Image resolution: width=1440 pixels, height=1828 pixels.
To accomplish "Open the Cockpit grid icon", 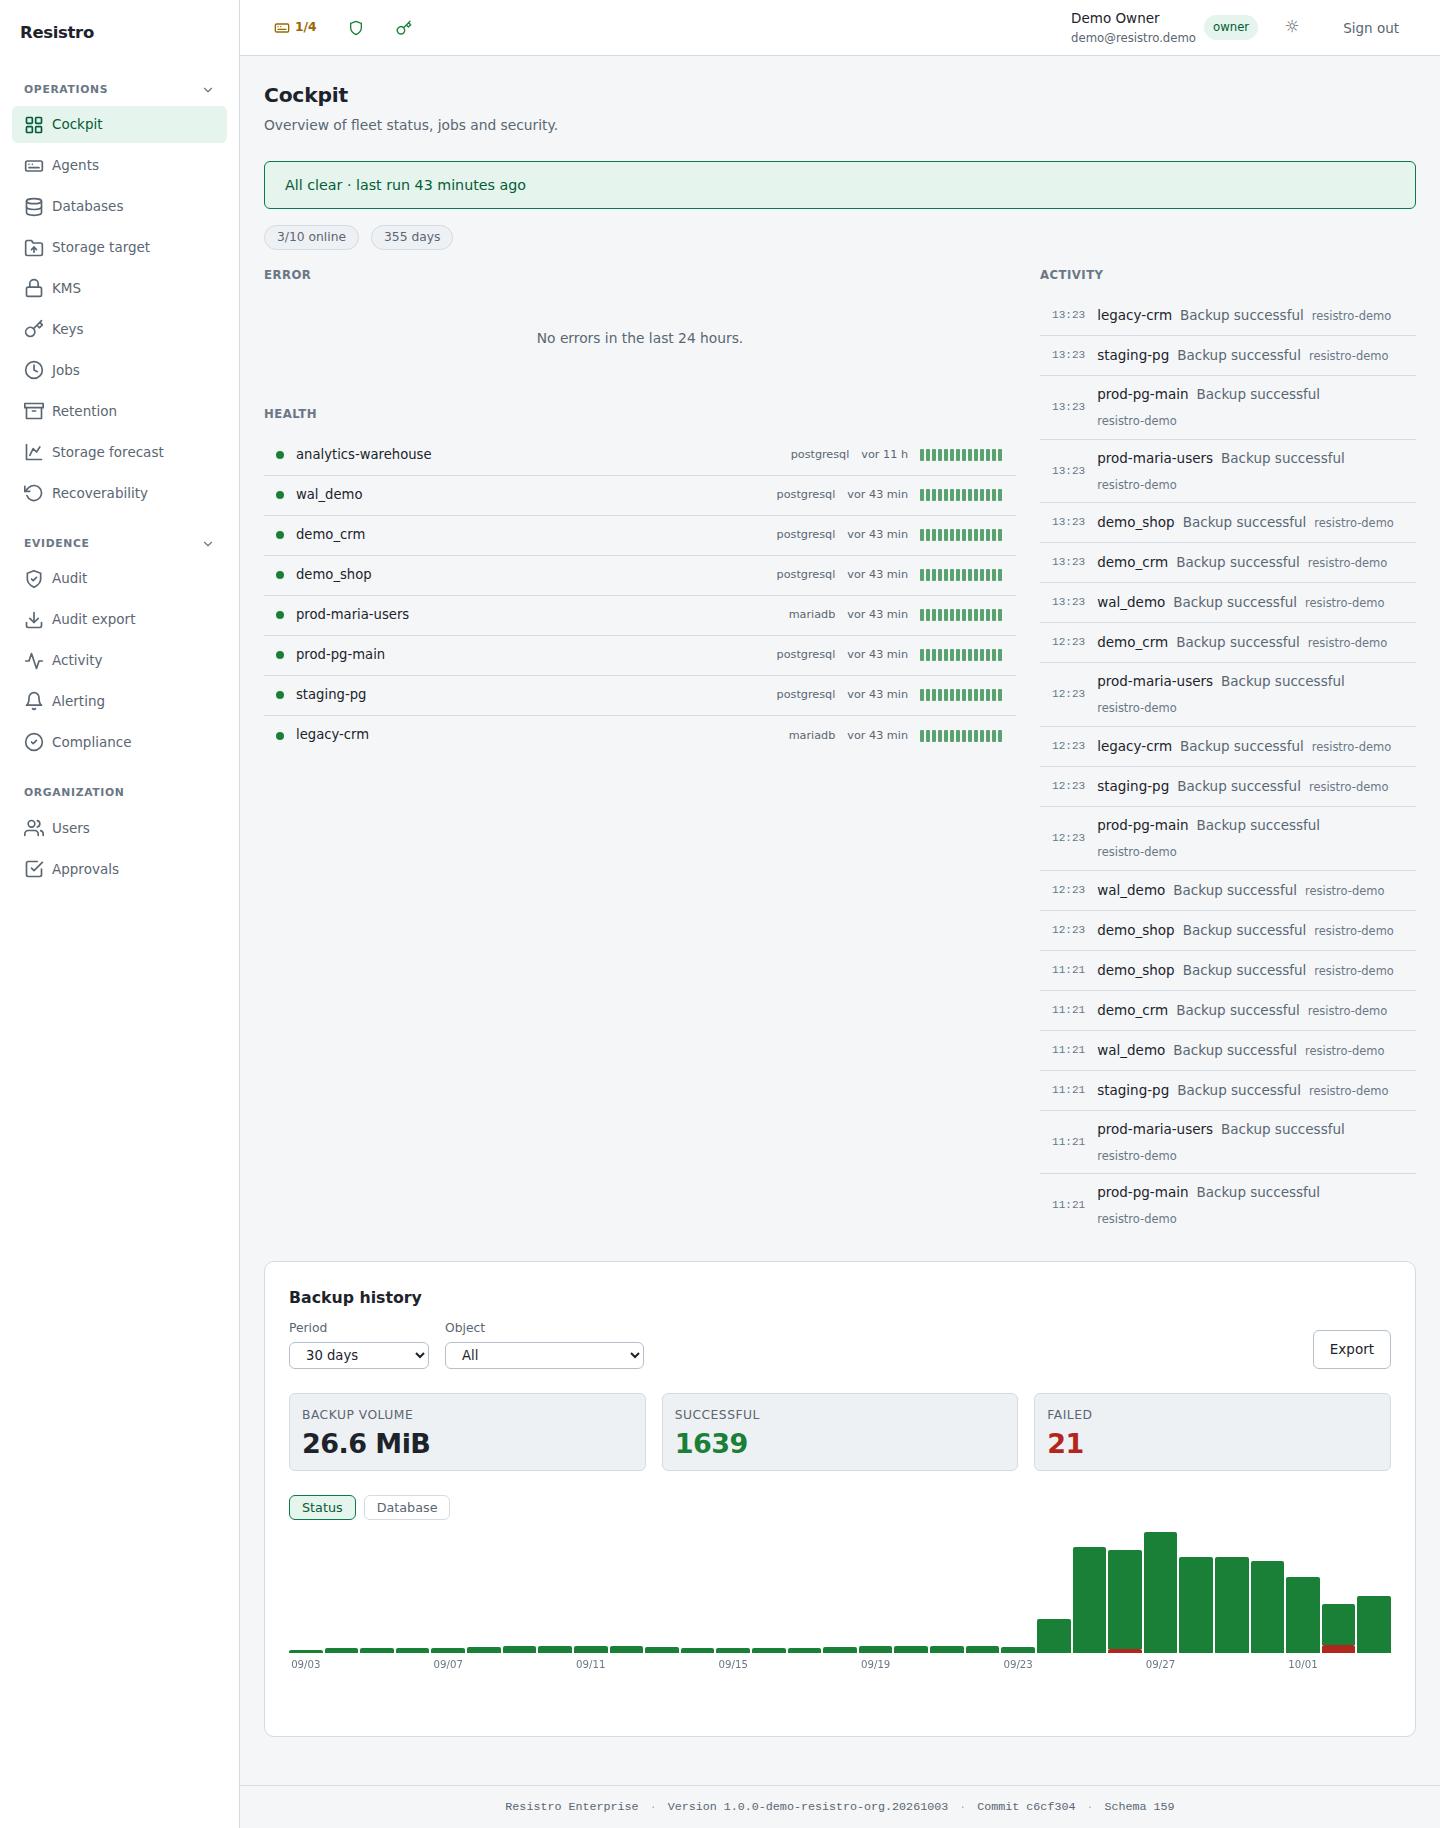I will 34,125.
